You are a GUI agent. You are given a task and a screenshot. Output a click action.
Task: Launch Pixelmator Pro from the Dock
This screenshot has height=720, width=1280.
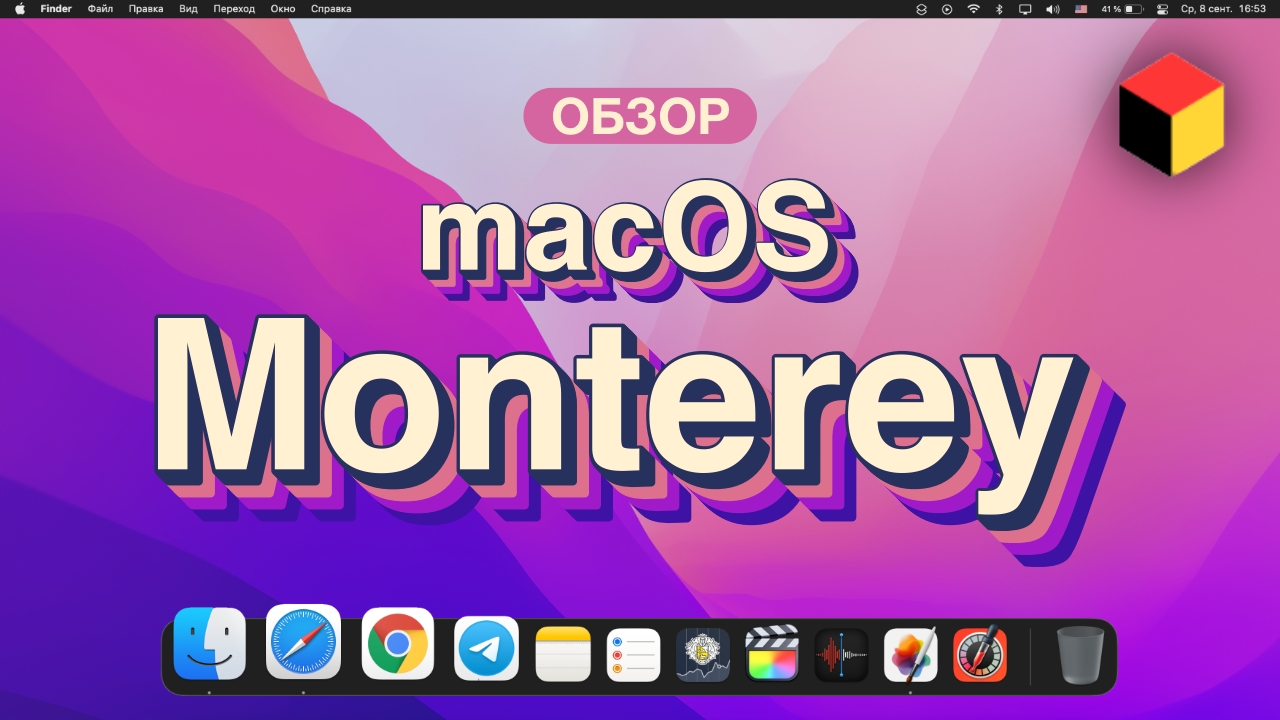click(911, 654)
